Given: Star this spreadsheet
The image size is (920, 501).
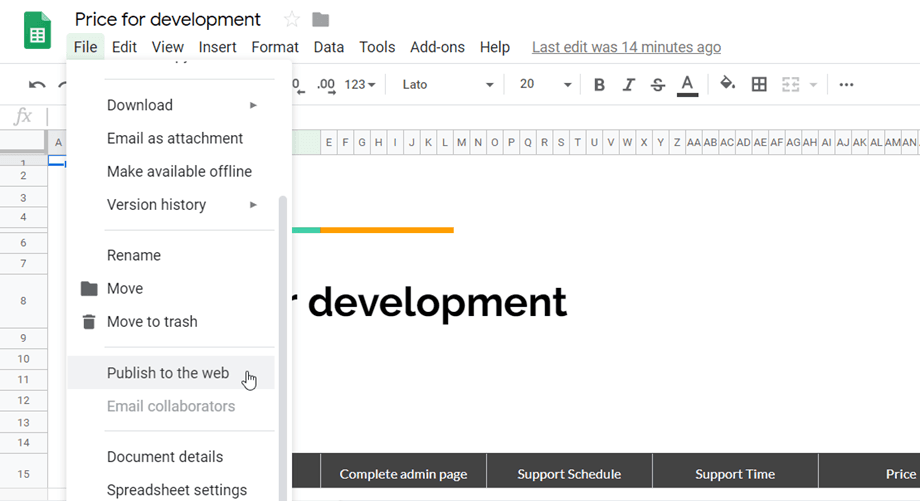Looking at the screenshot, I should [x=292, y=20].
